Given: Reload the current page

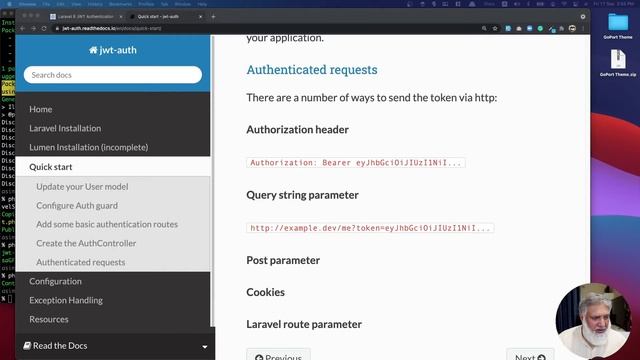Looking at the screenshot, I should tap(44, 29).
